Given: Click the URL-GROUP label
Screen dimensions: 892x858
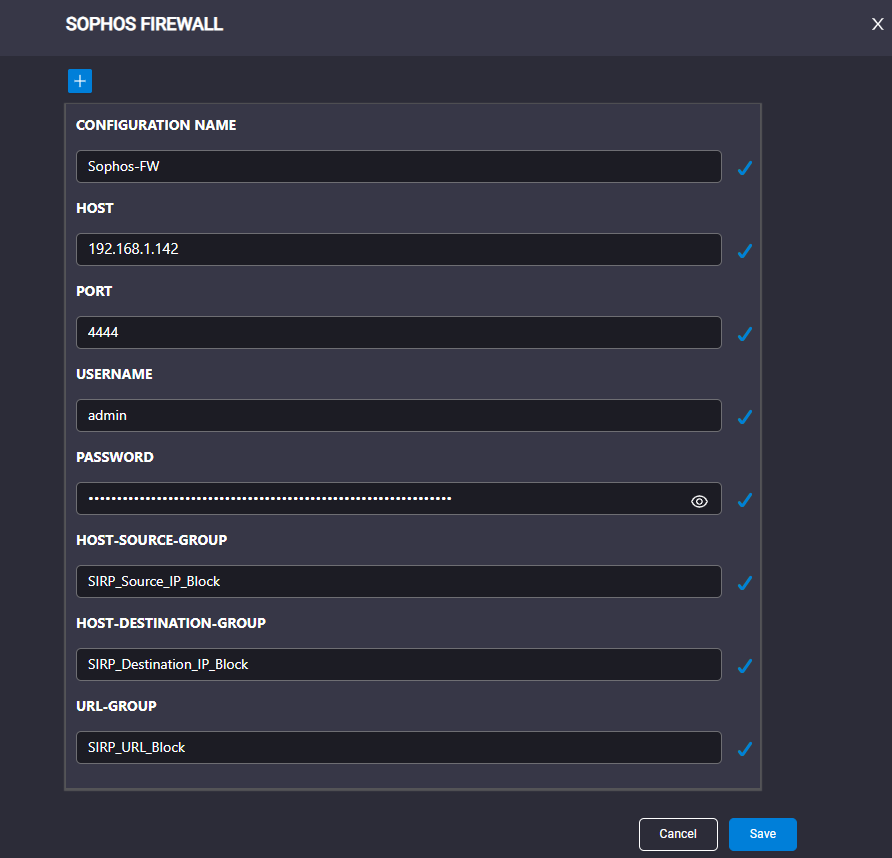Looking at the screenshot, I should pyautogui.click(x=117, y=707).
